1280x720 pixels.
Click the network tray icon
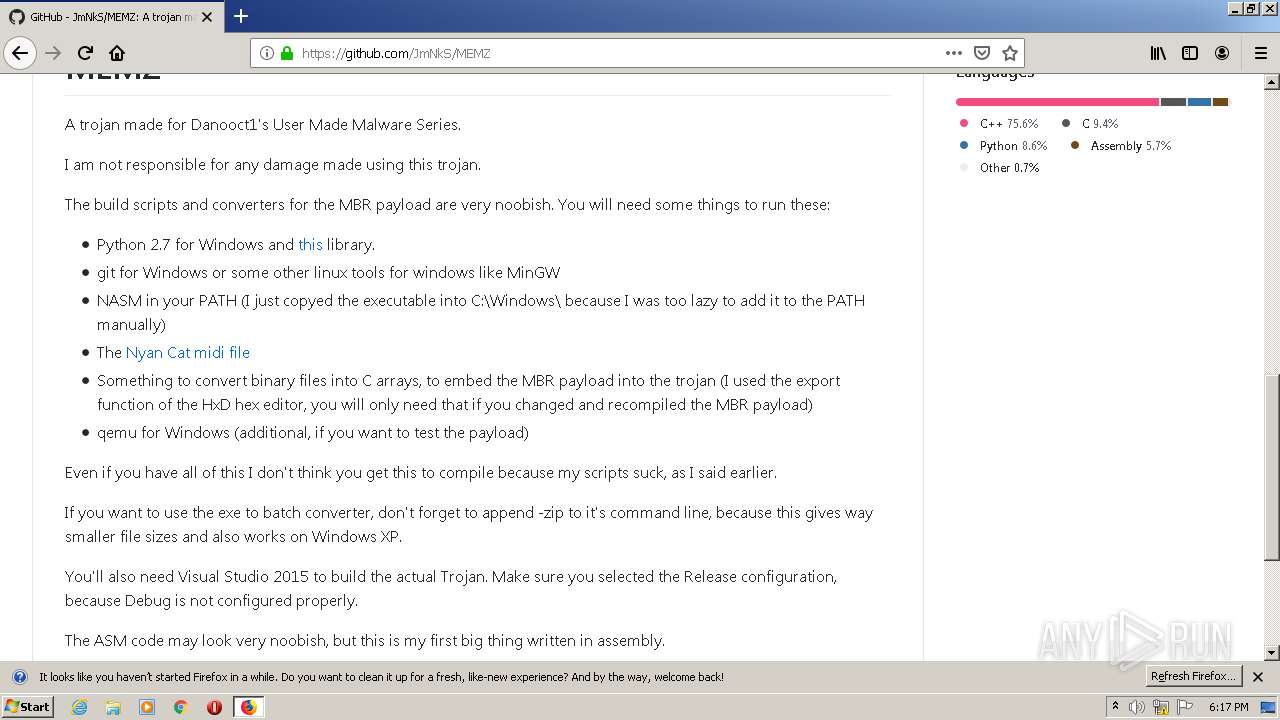(x=1161, y=707)
